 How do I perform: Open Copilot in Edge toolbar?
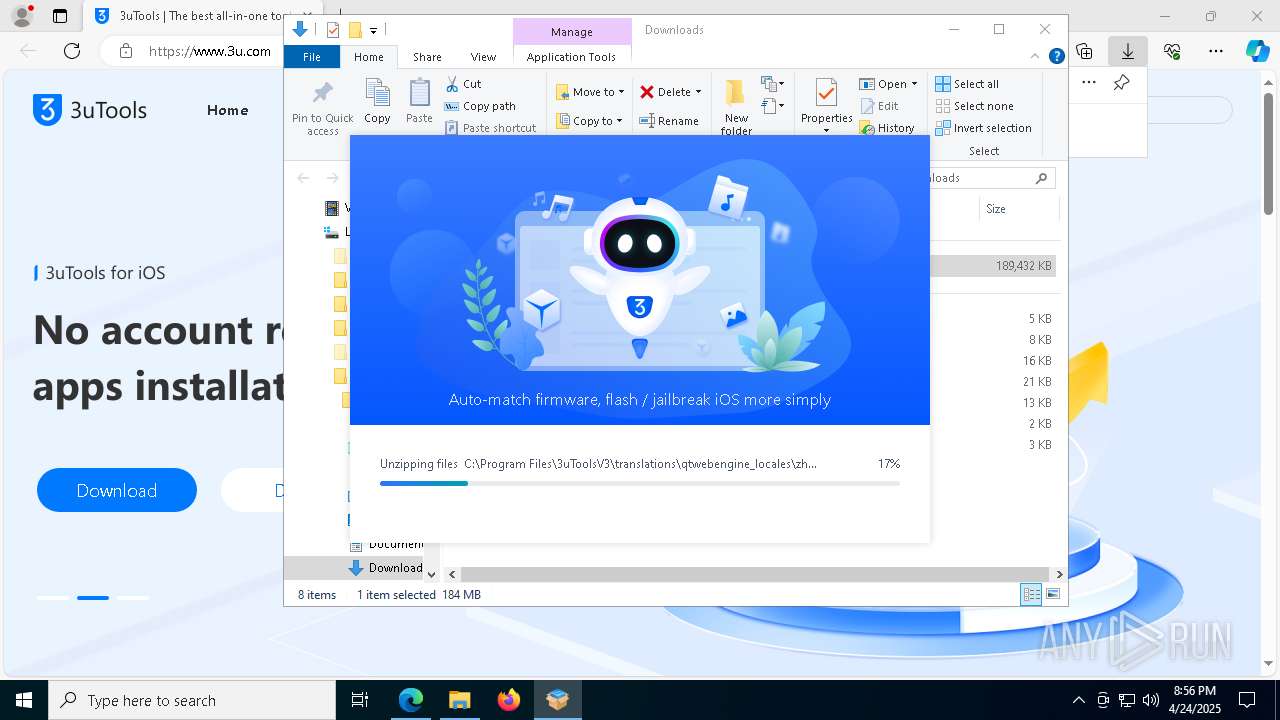[x=1257, y=51]
